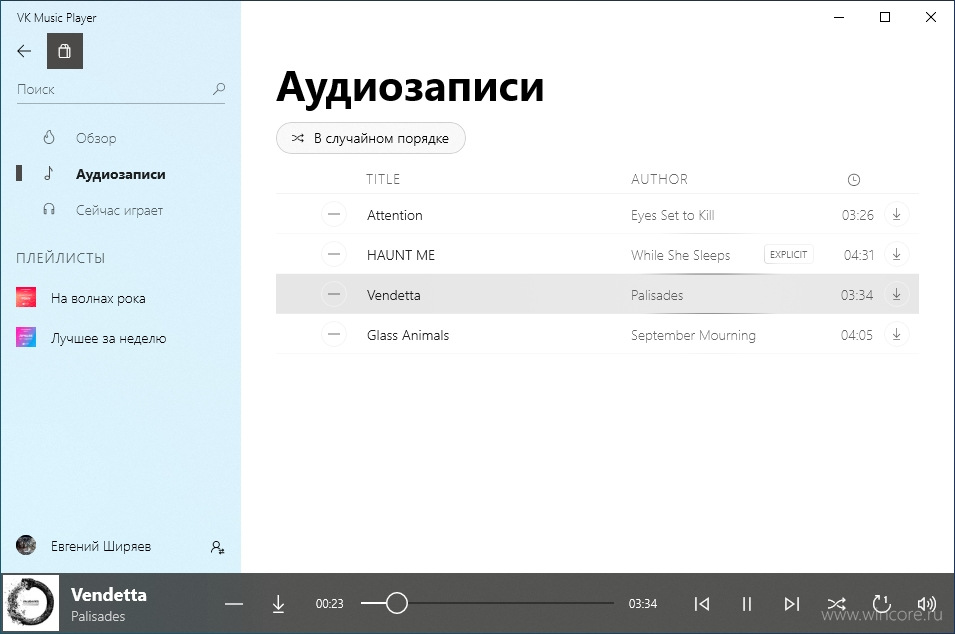The height and width of the screenshot is (634, 955).
Task: Click the playback progress slider knob
Action: (x=396, y=603)
